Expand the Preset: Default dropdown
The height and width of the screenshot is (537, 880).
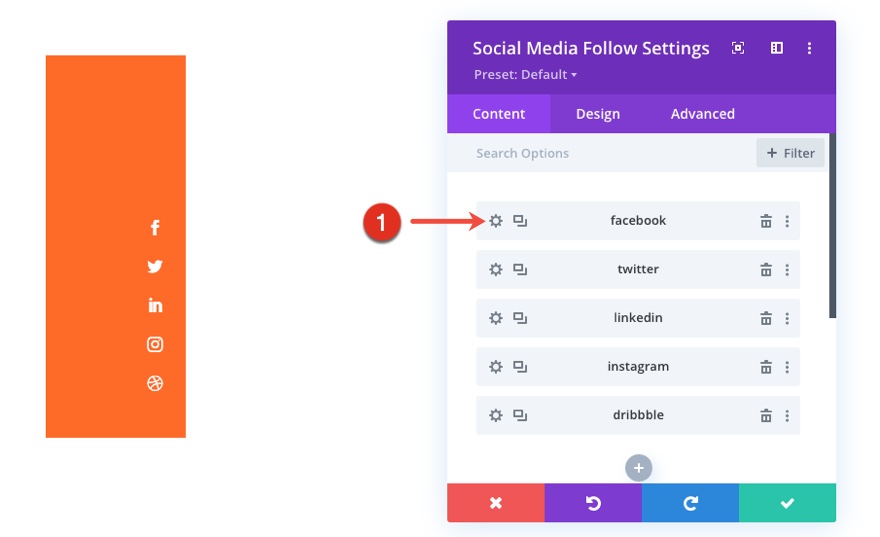click(x=525, y=75)
